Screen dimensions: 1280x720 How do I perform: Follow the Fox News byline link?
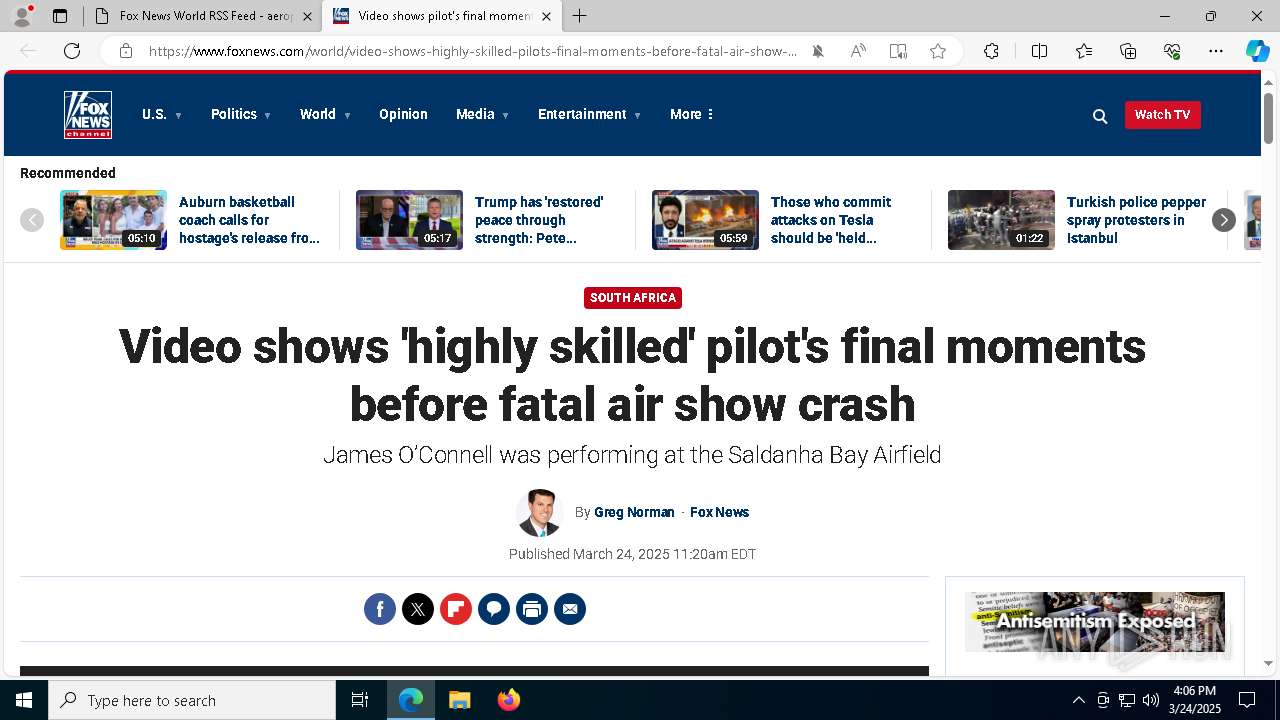(719, 512)
